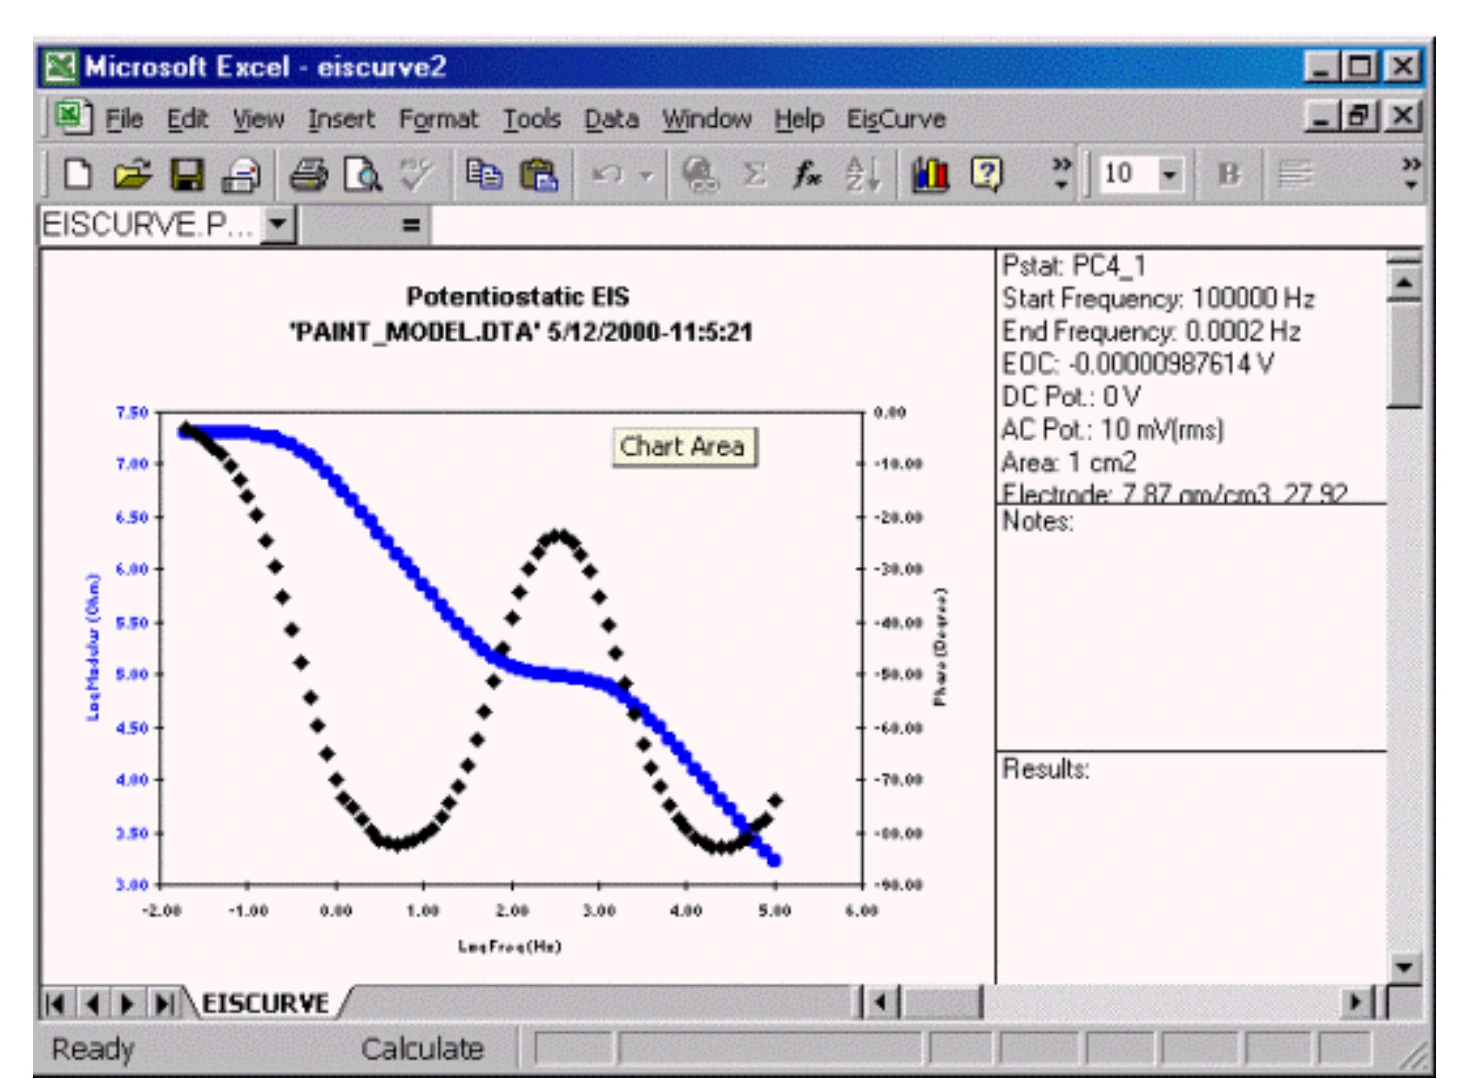Open the Format menu
The height and width of the screenshot is (1079, 1468).
click(438, 119)
